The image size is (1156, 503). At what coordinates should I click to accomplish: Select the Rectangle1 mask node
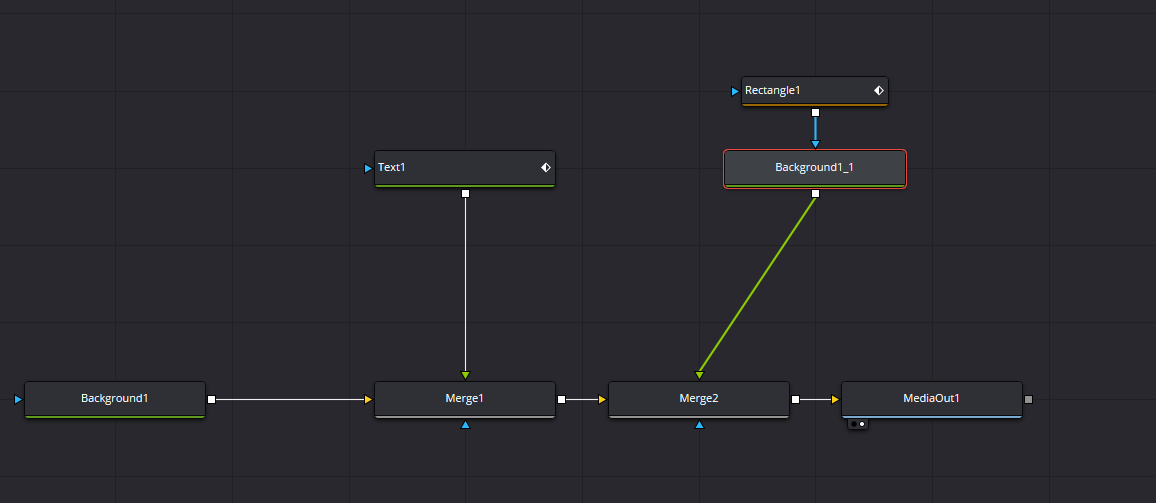(x=815, y=91)
